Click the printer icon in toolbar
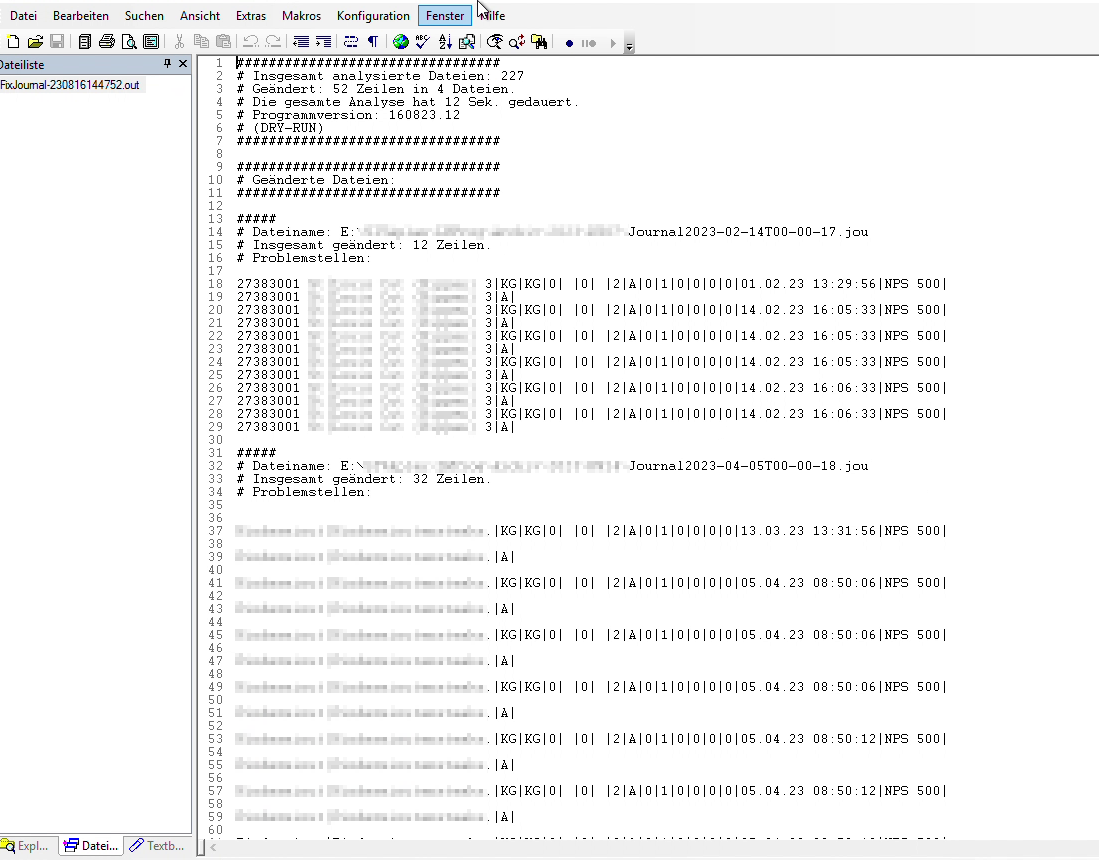1099x860 pixels. tap(107, 42)
